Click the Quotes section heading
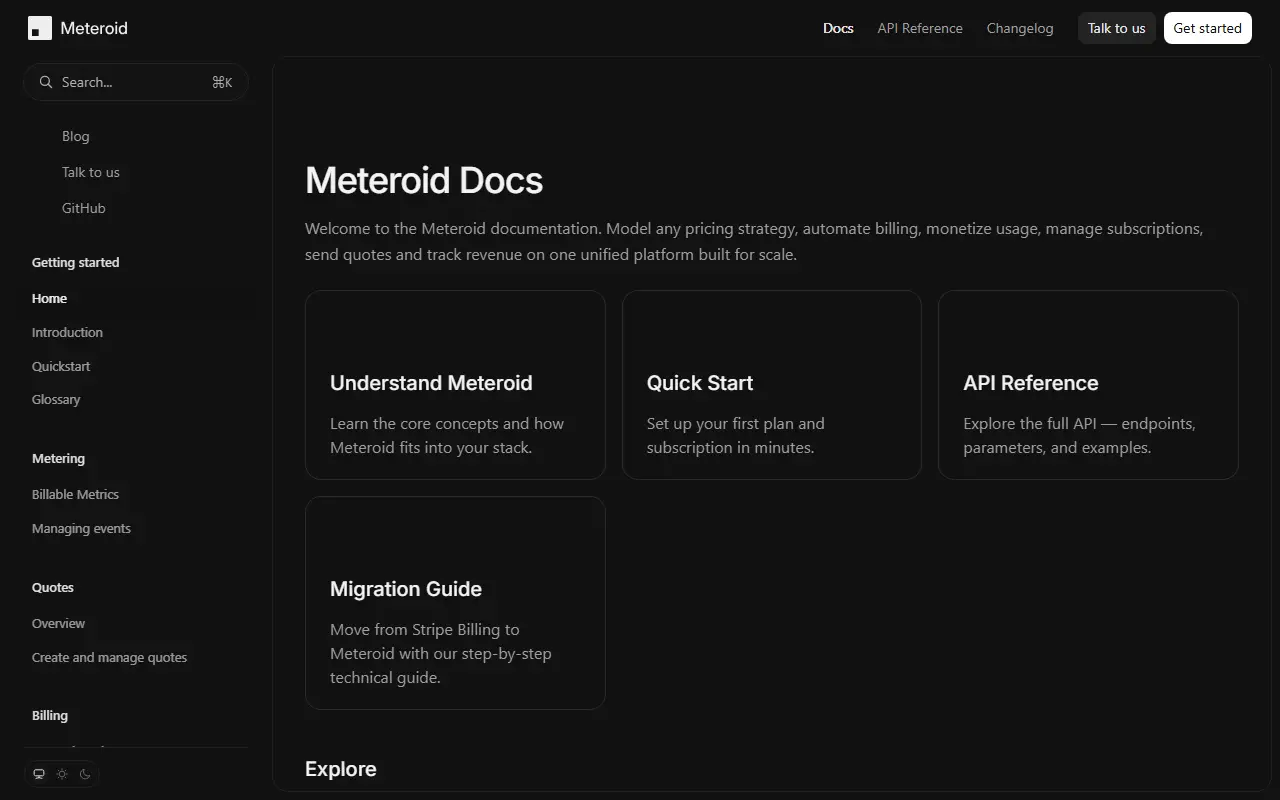The height and width of the screenshot is (800, 1280). tap(53, 587)
